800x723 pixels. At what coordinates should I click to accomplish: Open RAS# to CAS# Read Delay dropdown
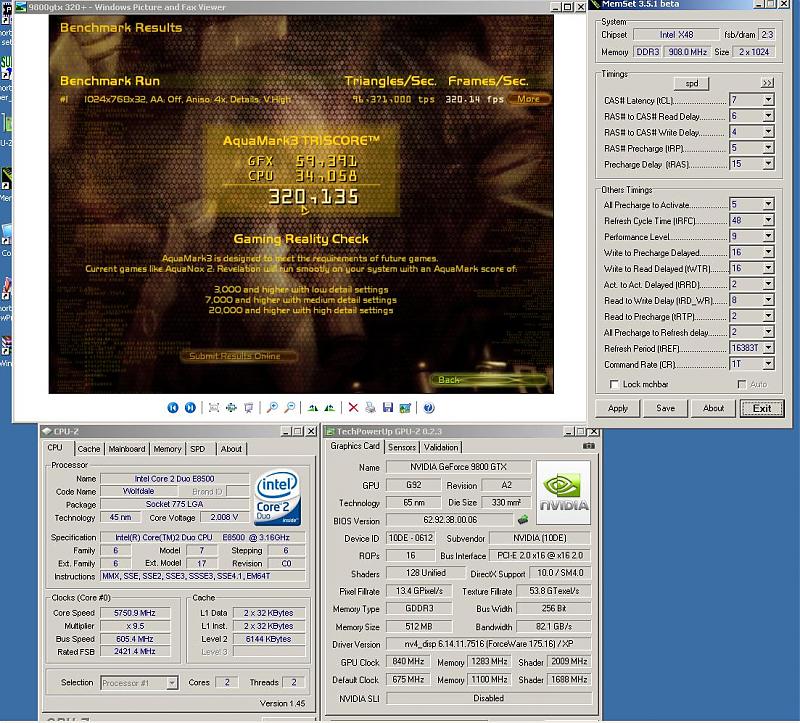coord(768,116)
